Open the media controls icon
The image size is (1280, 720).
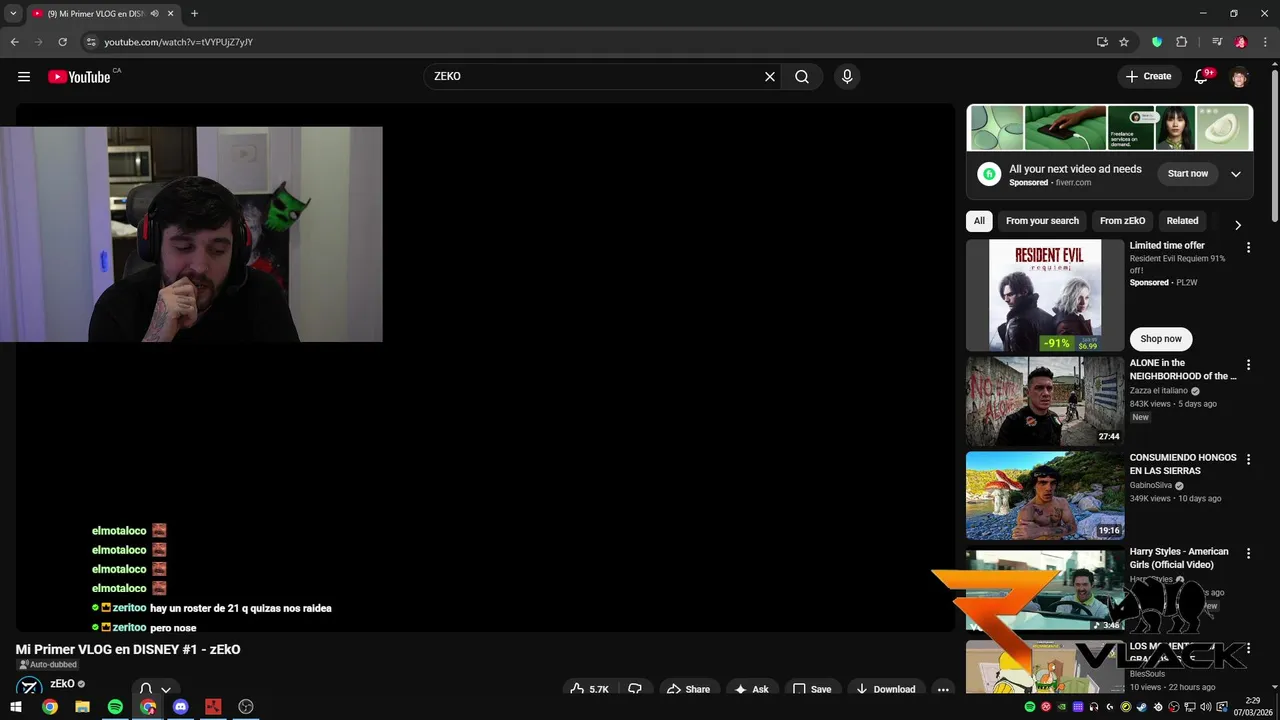pos(1217,42)
